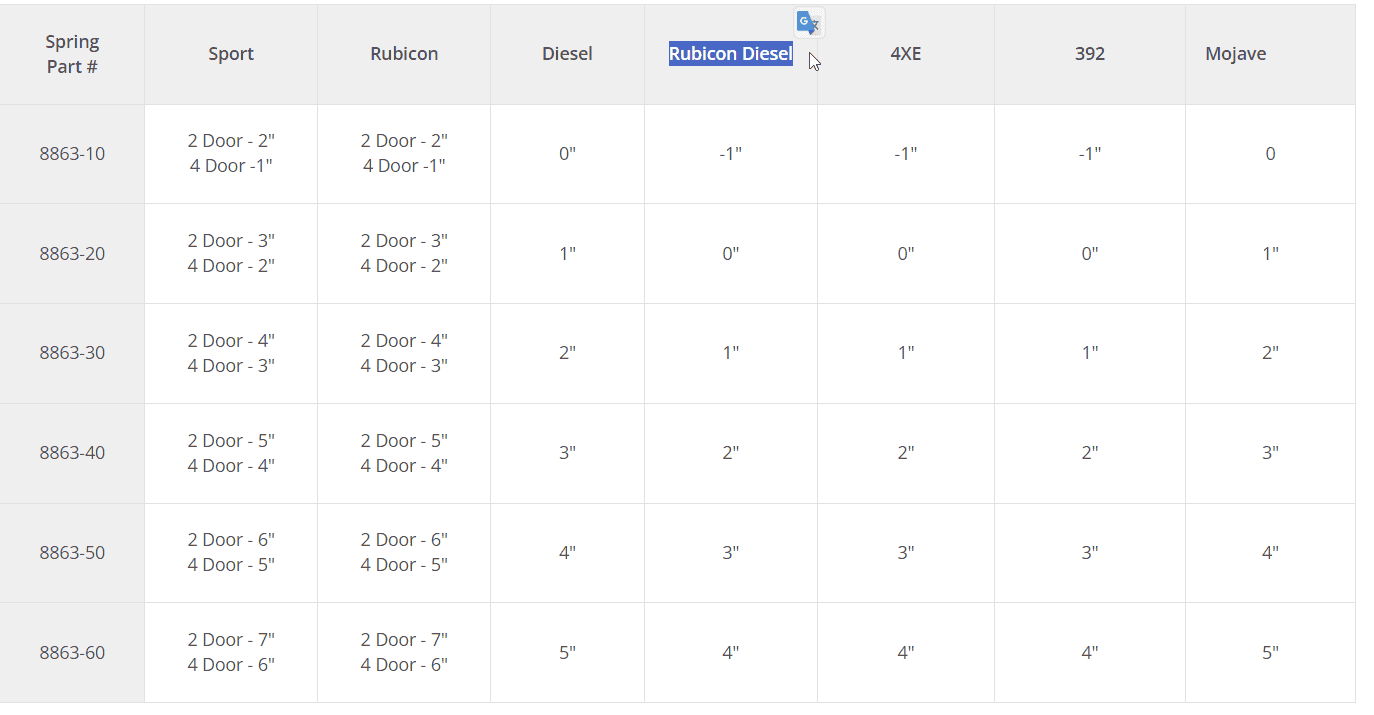The image size is (1374, 715).
Task: Click Mojave value 5" in 8863-60 row
Action: tap(1270, 653)
